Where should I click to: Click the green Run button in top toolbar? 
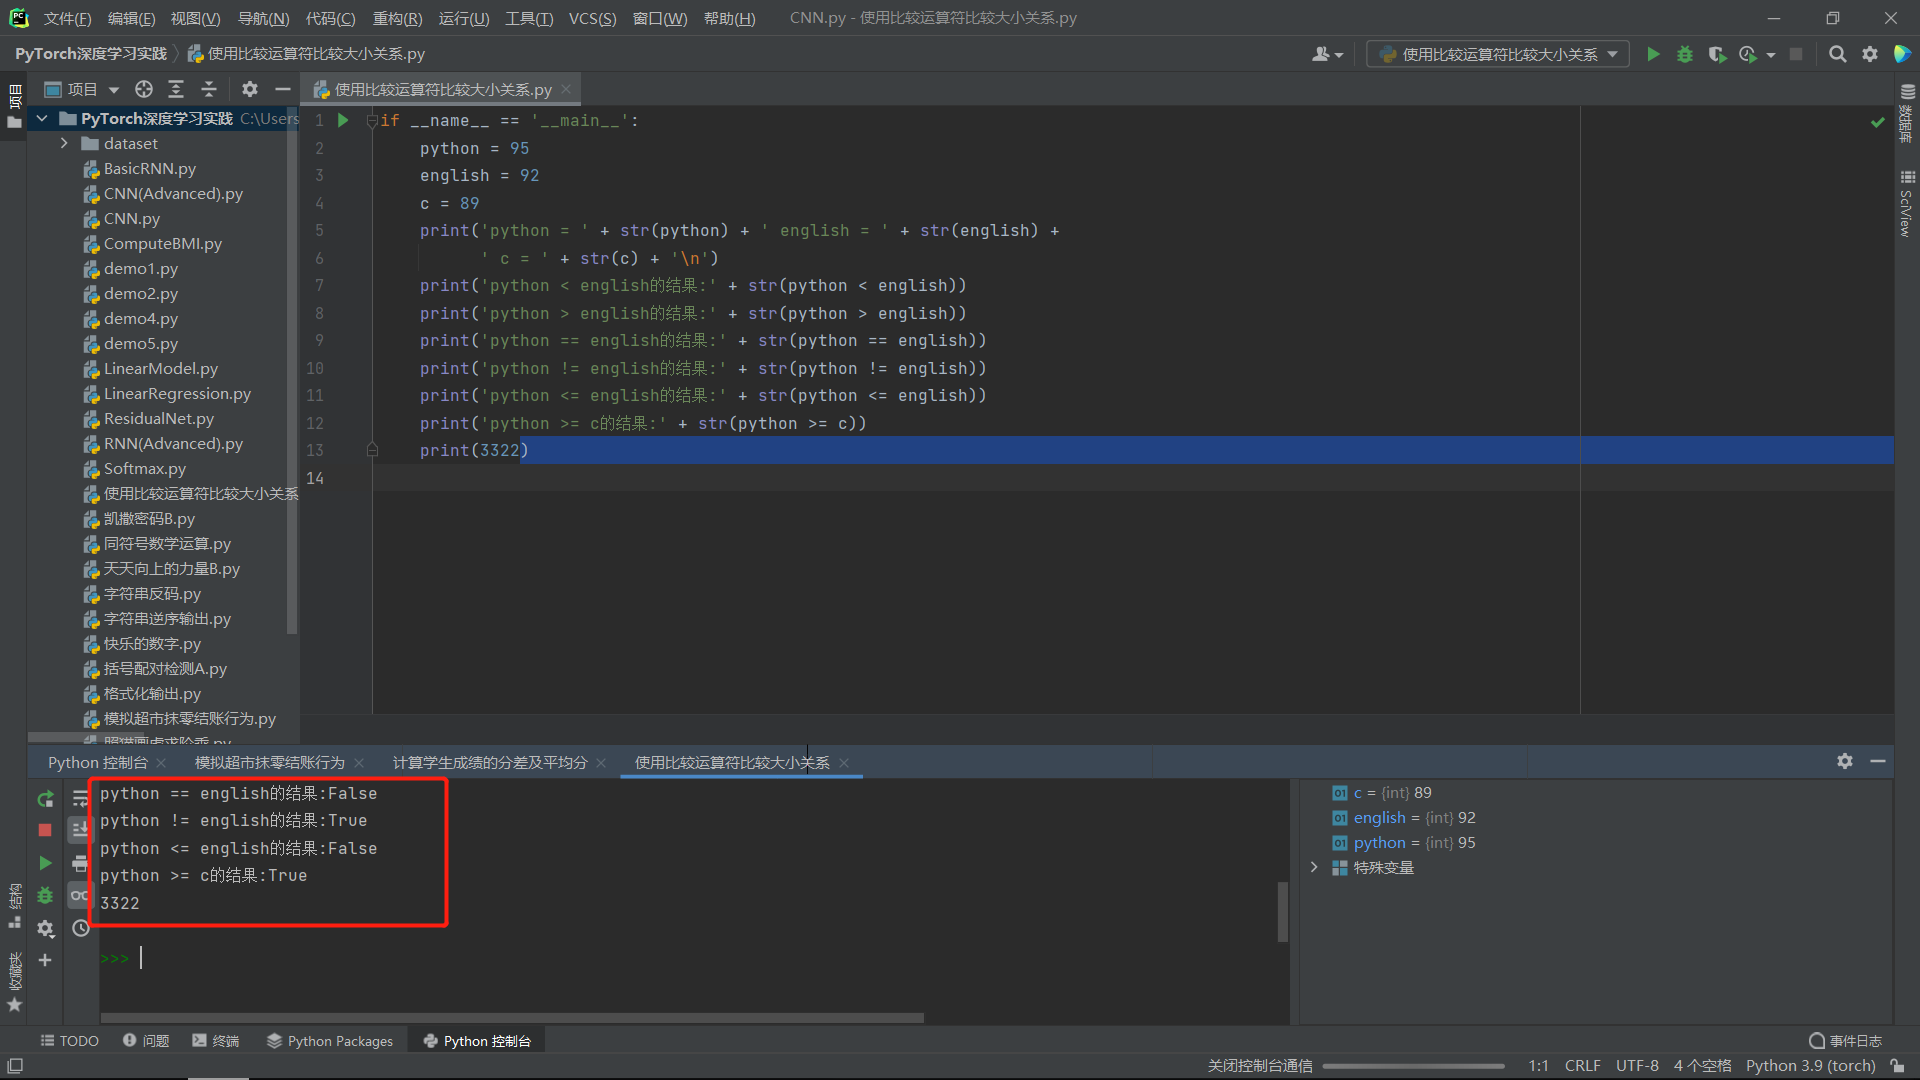point(1653,54)
